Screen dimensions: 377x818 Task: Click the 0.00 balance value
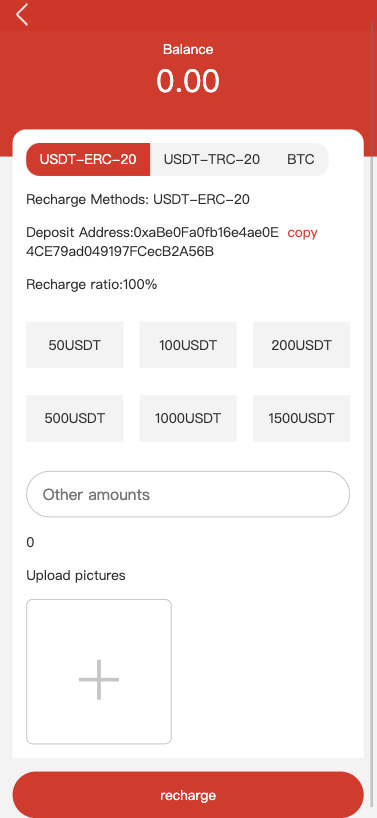click(x=188, y=81)
